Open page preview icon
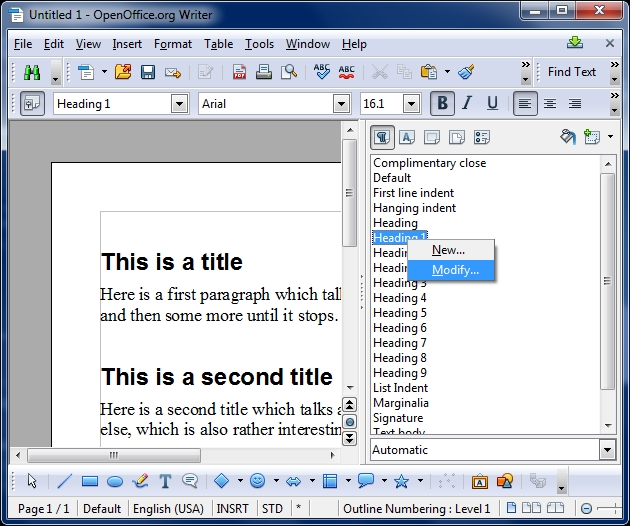Screen dimensions: 630x526 tap(289, 72)
